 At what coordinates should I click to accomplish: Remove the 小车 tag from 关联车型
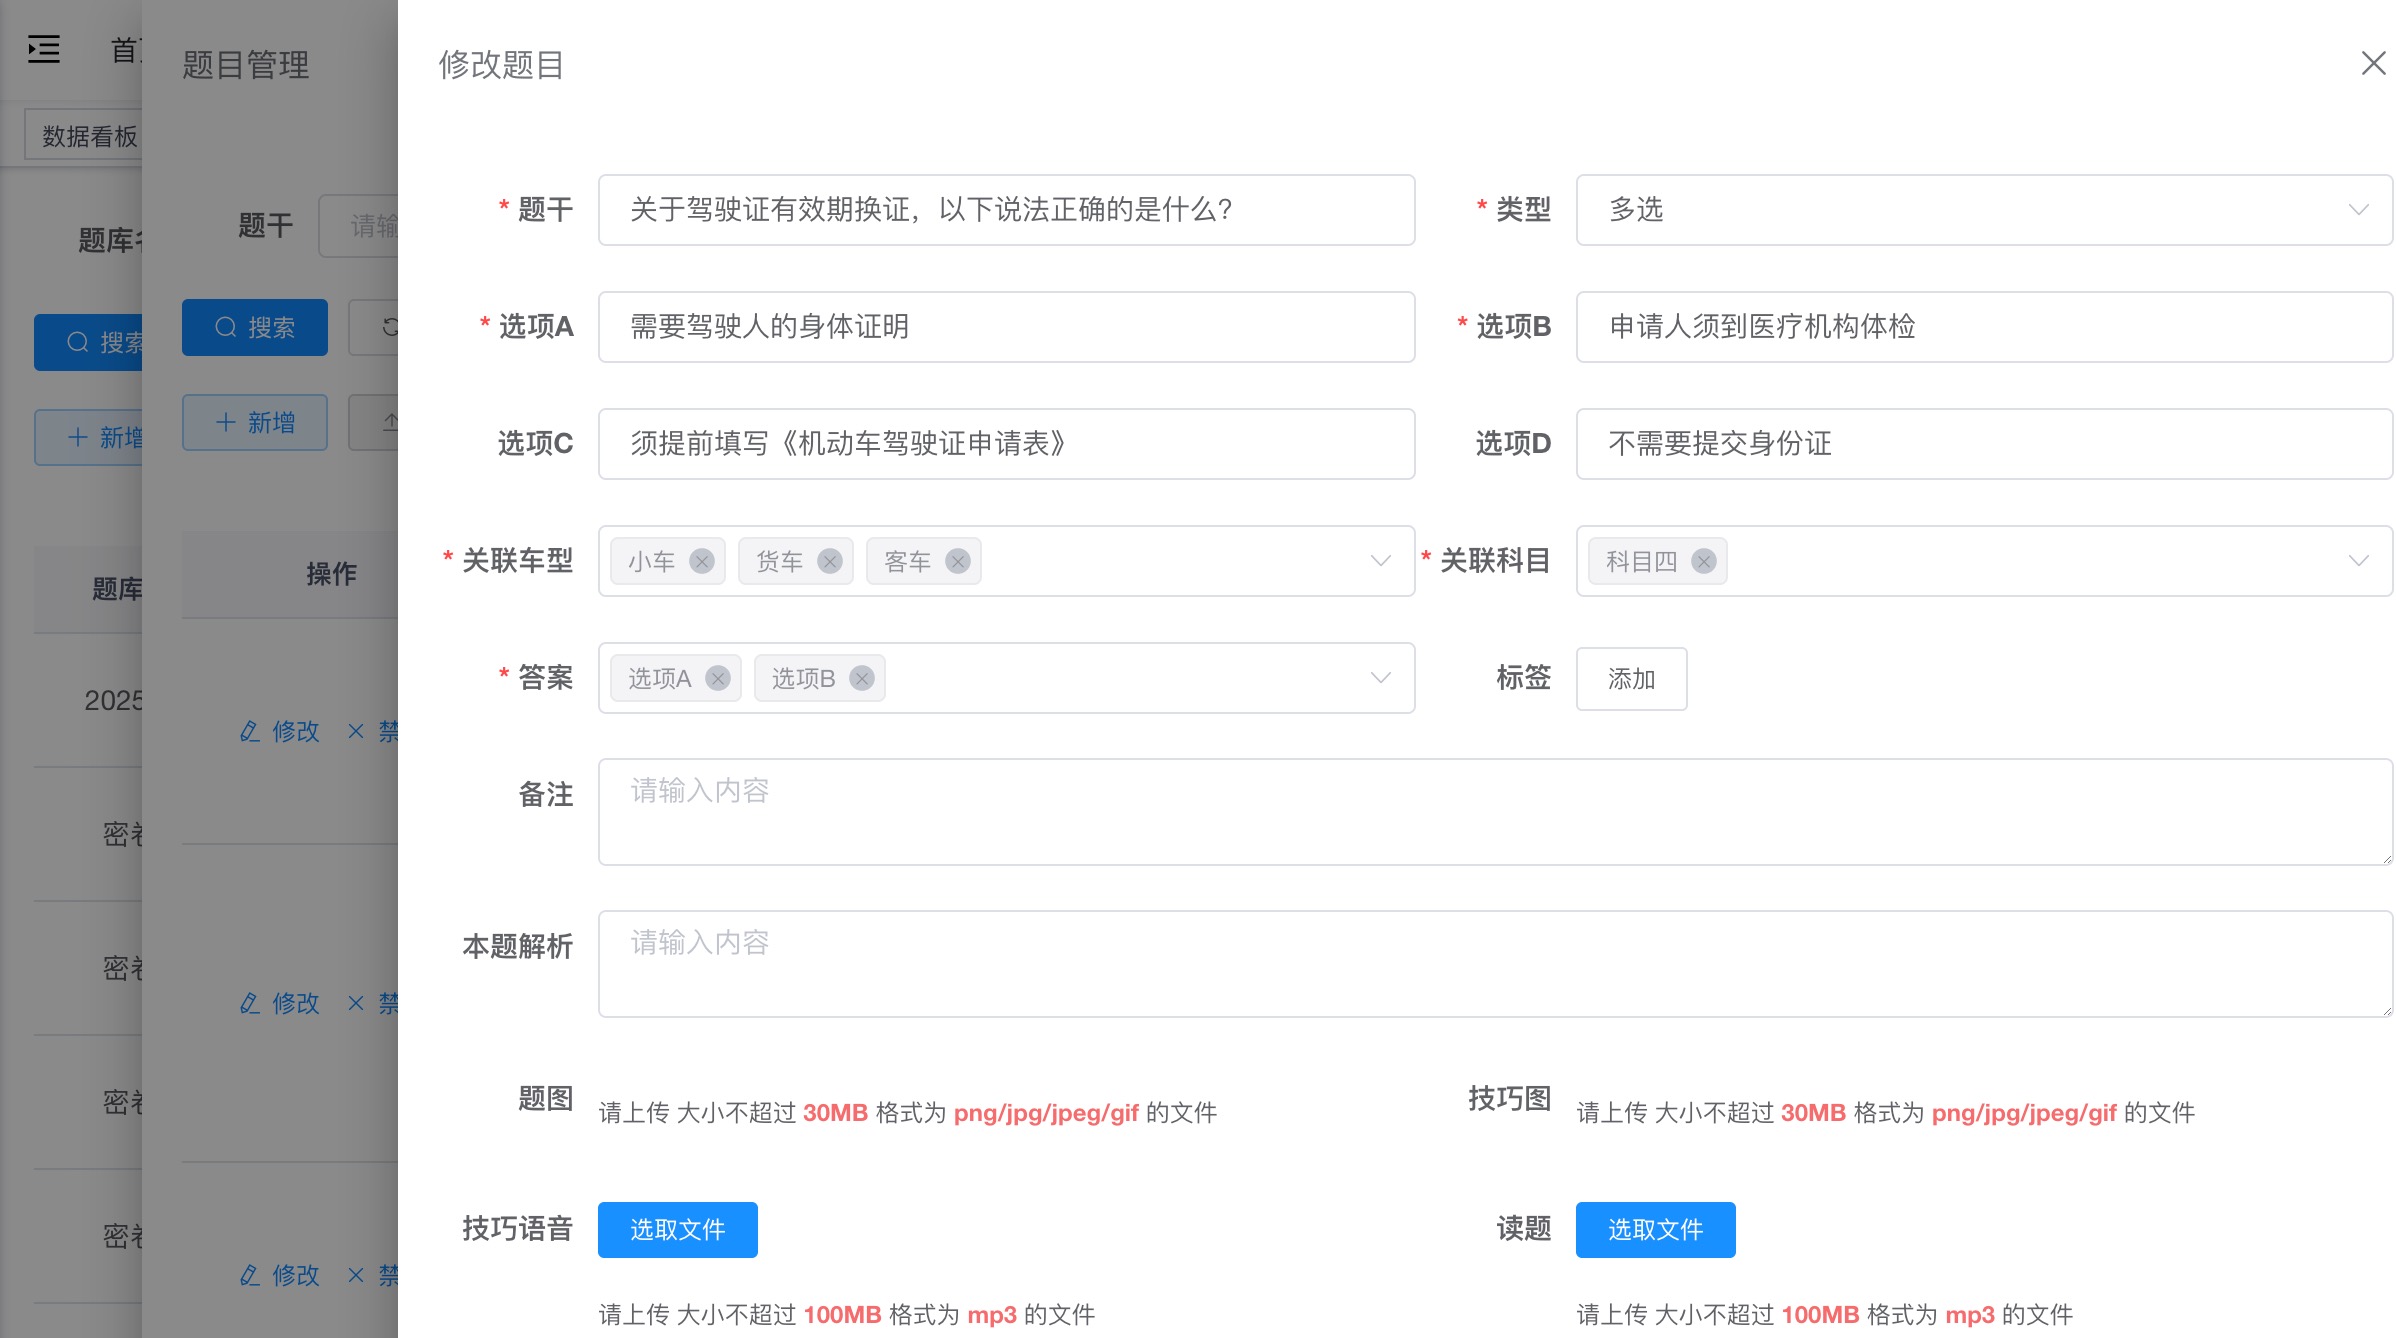(702, 562)
